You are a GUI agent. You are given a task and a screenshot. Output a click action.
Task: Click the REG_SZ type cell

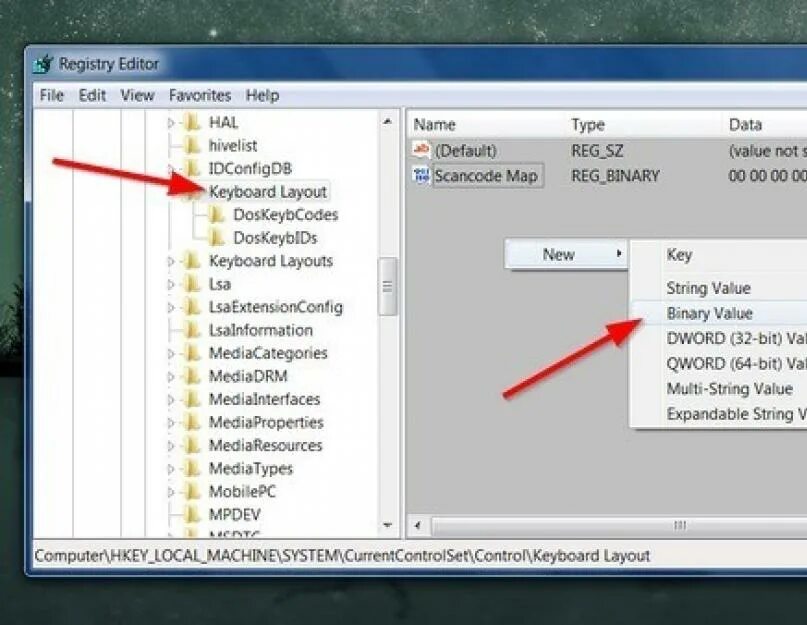[597, 151]
